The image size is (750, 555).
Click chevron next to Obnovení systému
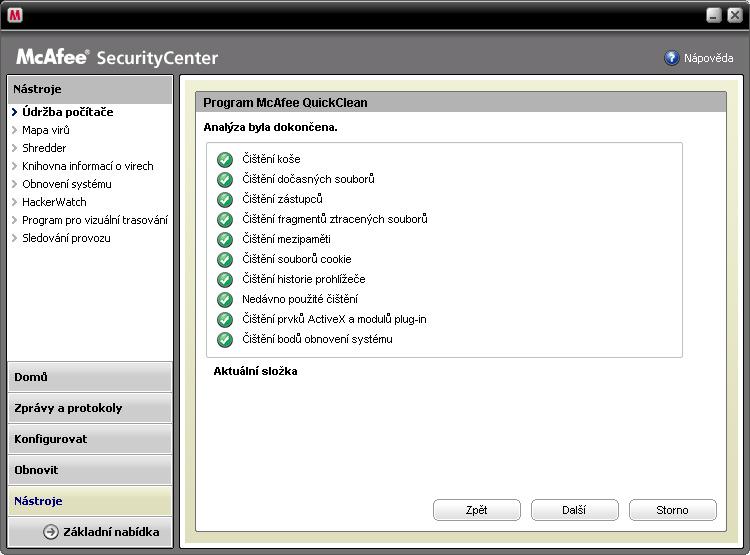pos(14,184)
